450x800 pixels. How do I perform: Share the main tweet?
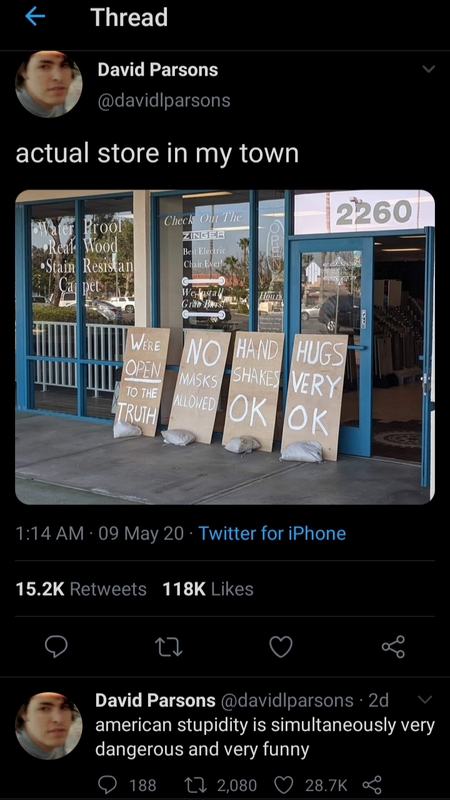393,646
